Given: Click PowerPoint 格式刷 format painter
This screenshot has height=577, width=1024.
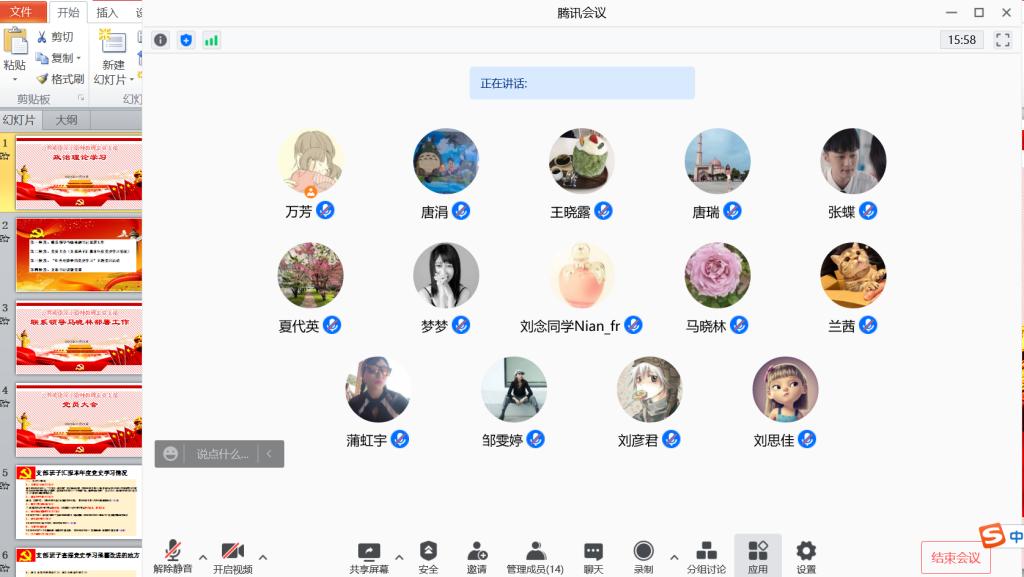Looking at the screenshot, I should [60, 79].
